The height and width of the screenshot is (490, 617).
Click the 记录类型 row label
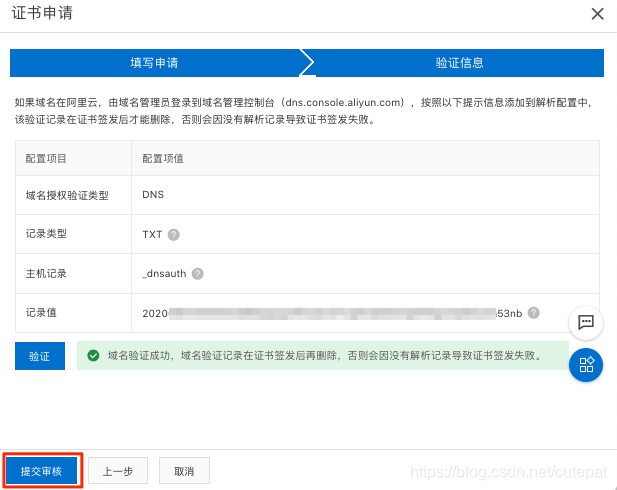pyautogui.click(x=46, y=234)
